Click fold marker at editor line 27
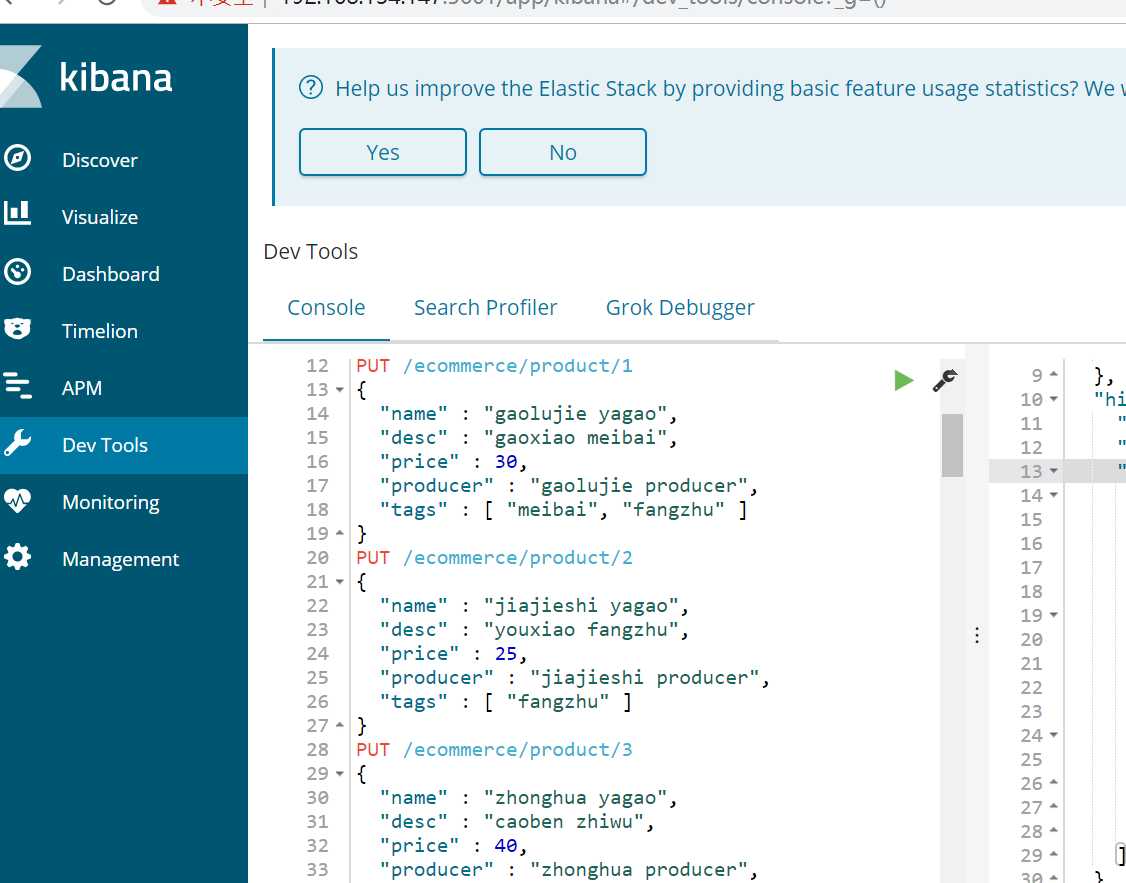The height and width of the screenshot is (883, 1126). 339,725
